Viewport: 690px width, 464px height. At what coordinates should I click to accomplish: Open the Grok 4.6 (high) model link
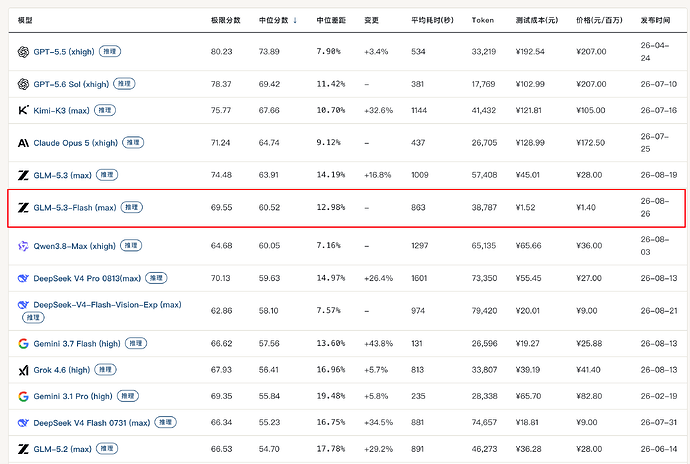coord(62,370)
